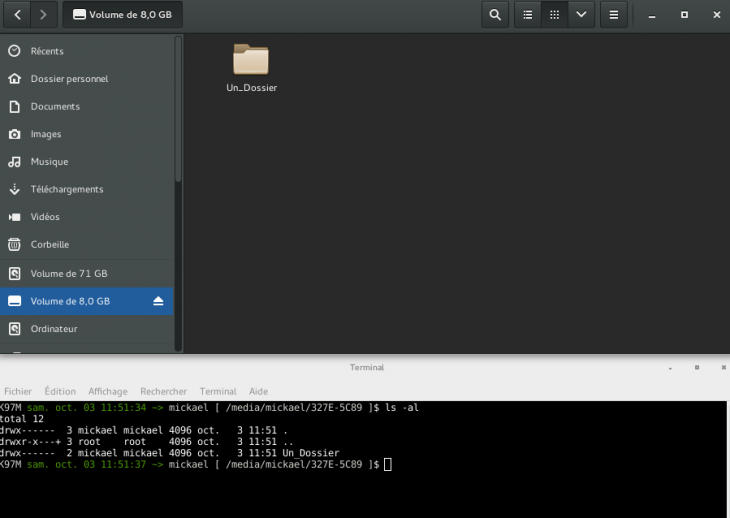Image resolution: width=730 pixels, height=518 pixels.
Task: Open the terminal Édition menu
Action: coord(60,391)
